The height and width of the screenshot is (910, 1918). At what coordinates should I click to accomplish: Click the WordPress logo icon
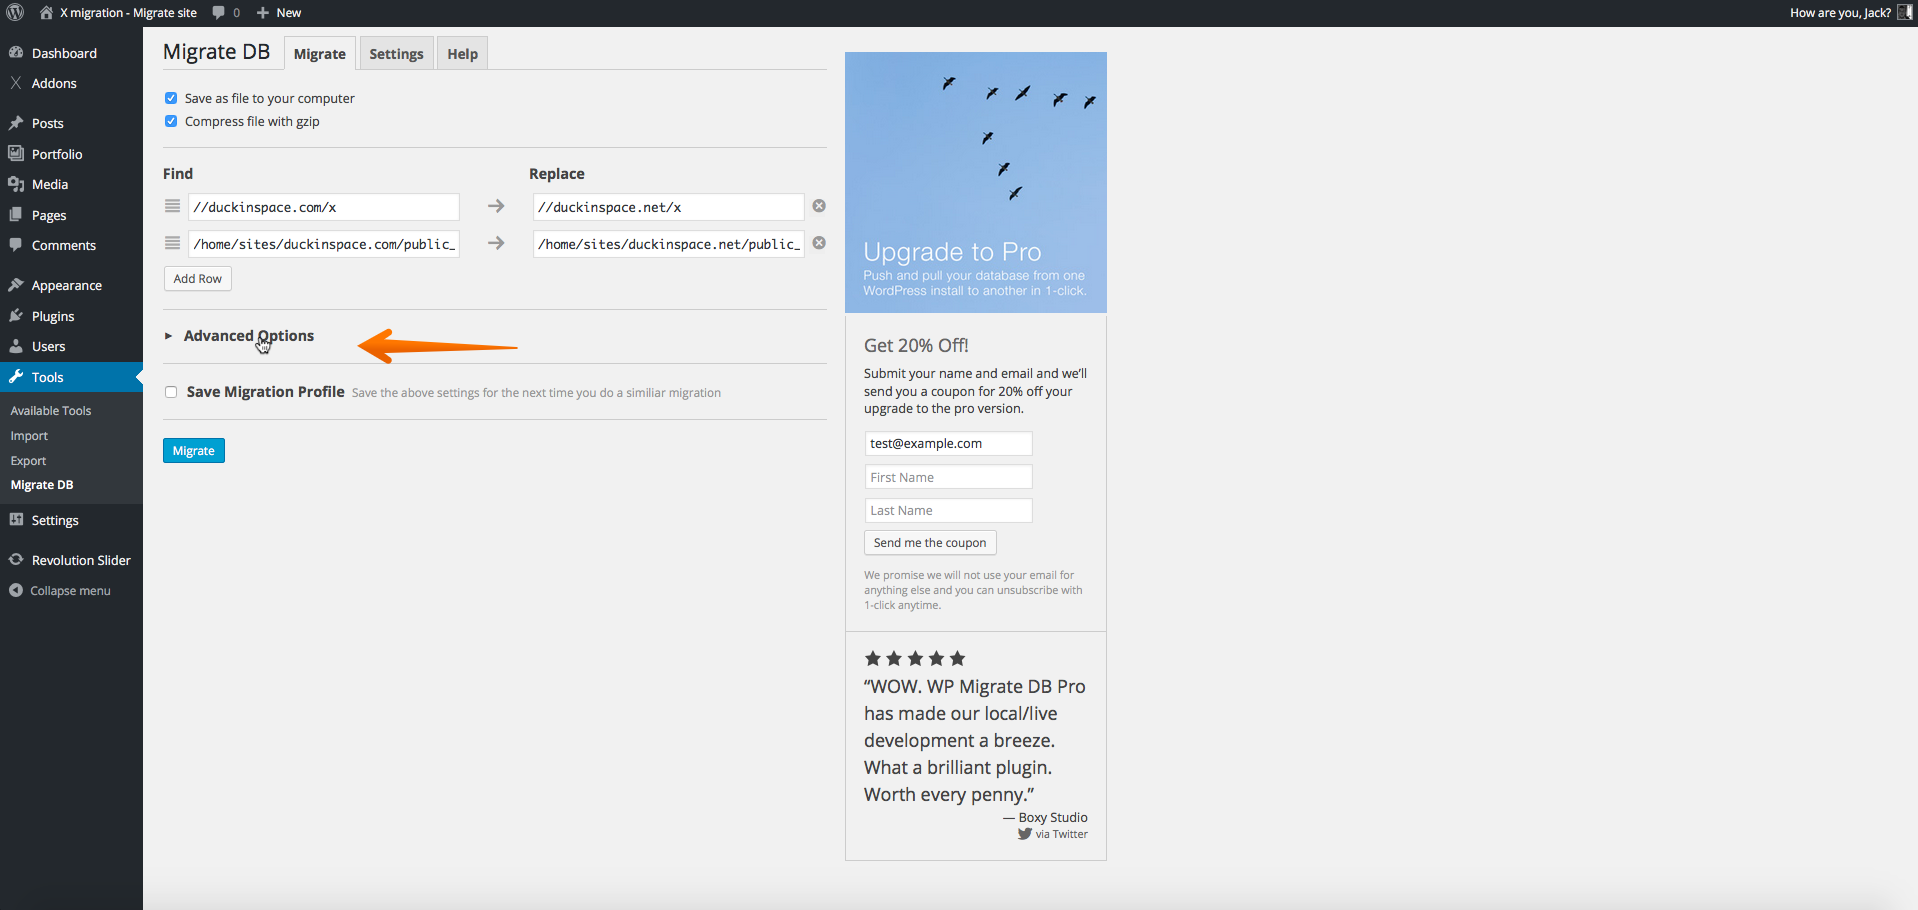click(x=15, y=12)
